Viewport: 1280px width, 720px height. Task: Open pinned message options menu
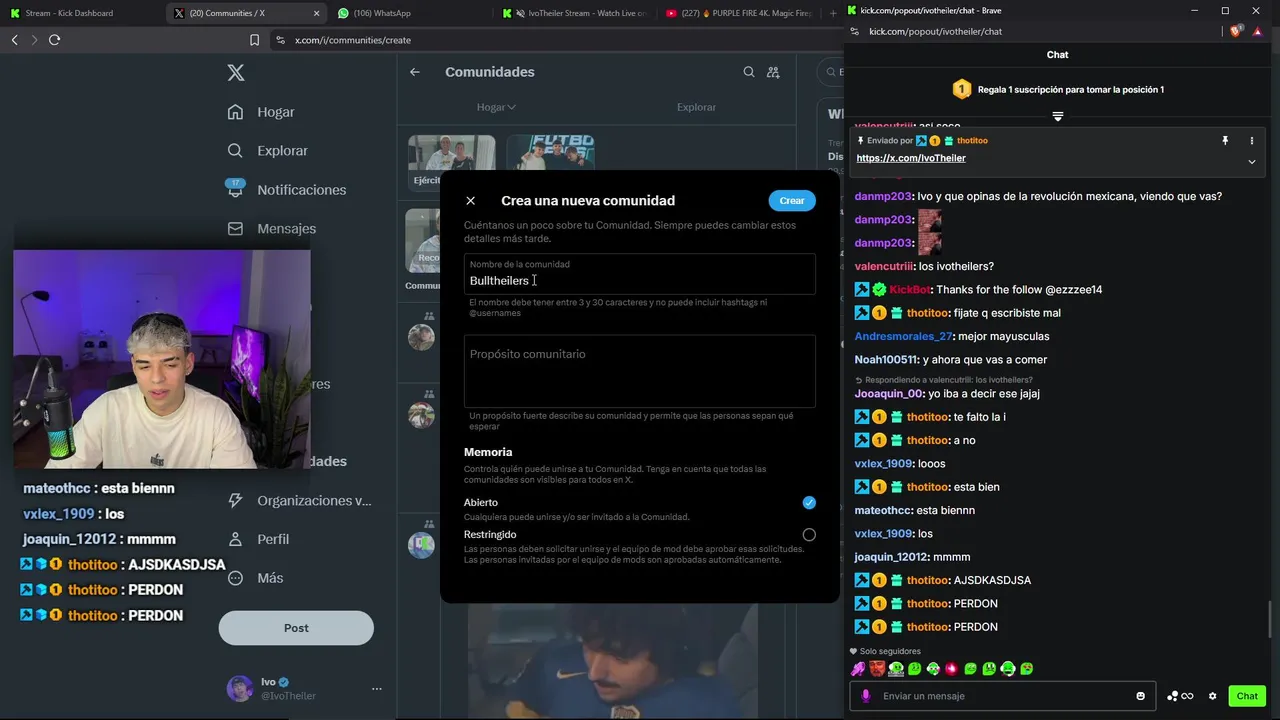pos(1251,141)
